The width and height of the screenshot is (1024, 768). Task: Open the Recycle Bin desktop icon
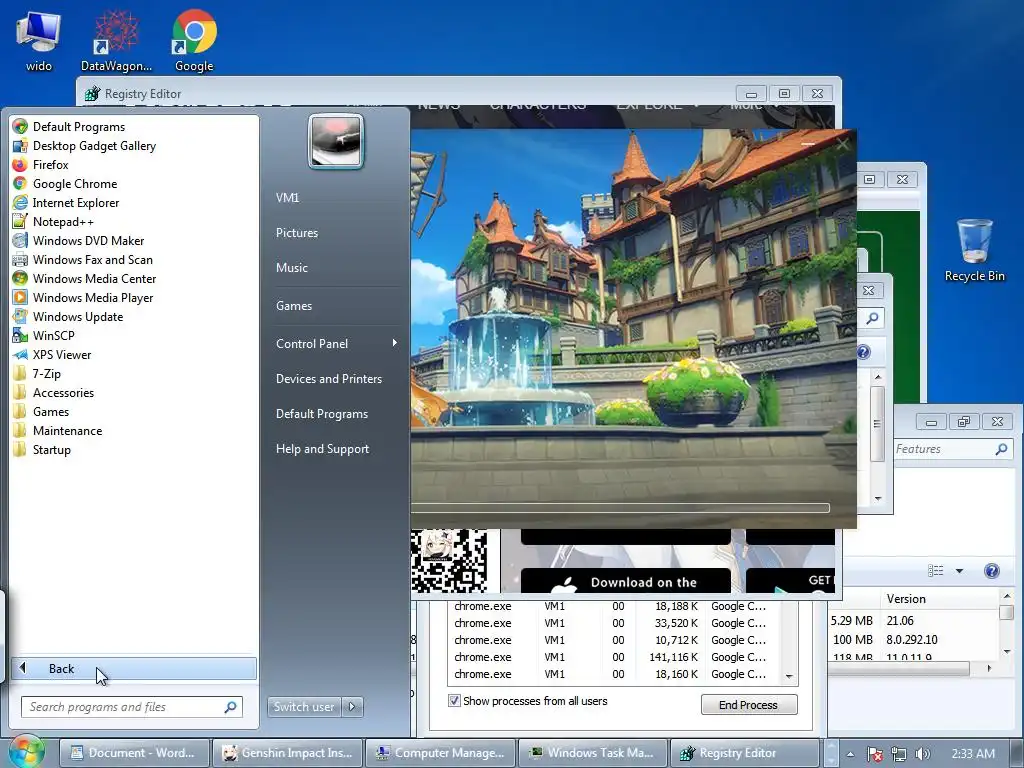point(974,251)
